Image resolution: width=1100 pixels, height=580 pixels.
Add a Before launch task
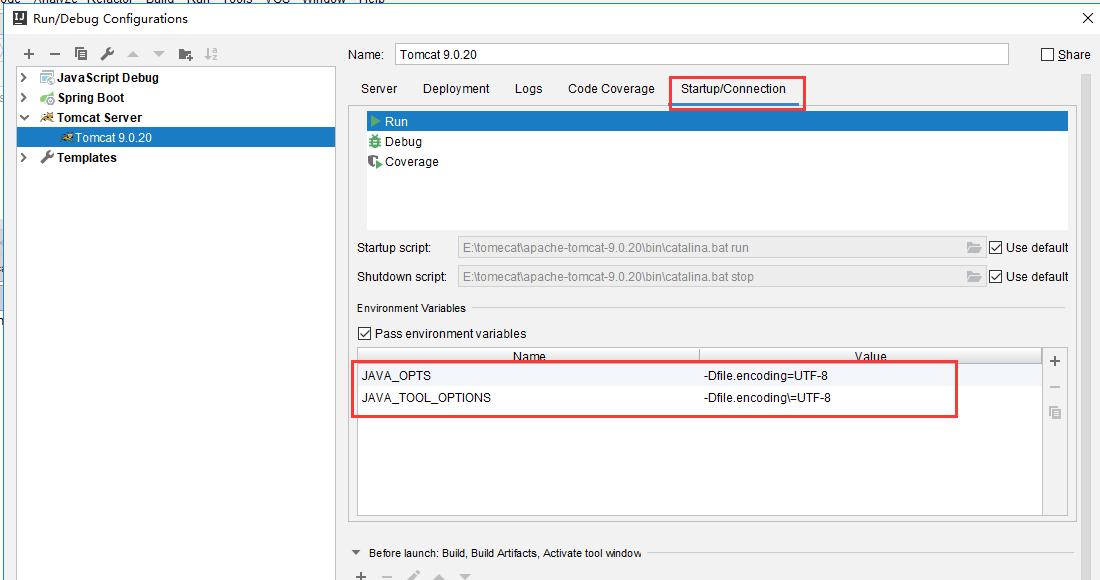tap(361, 575)
